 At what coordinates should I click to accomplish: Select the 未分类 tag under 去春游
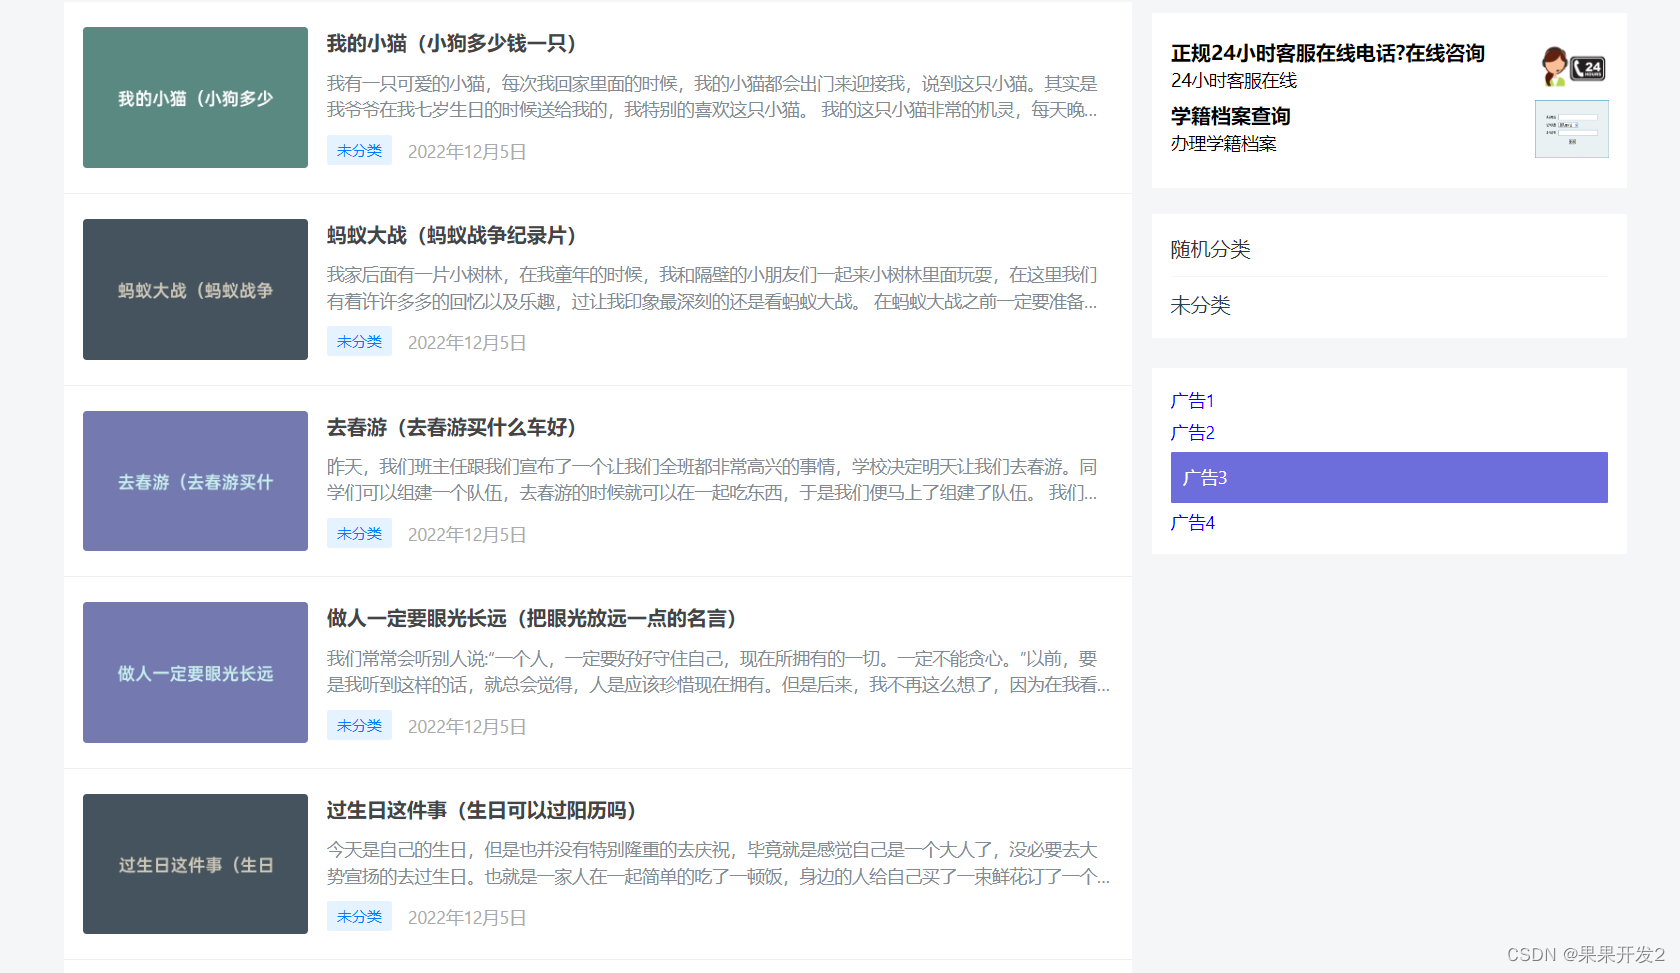pos(359,533)
